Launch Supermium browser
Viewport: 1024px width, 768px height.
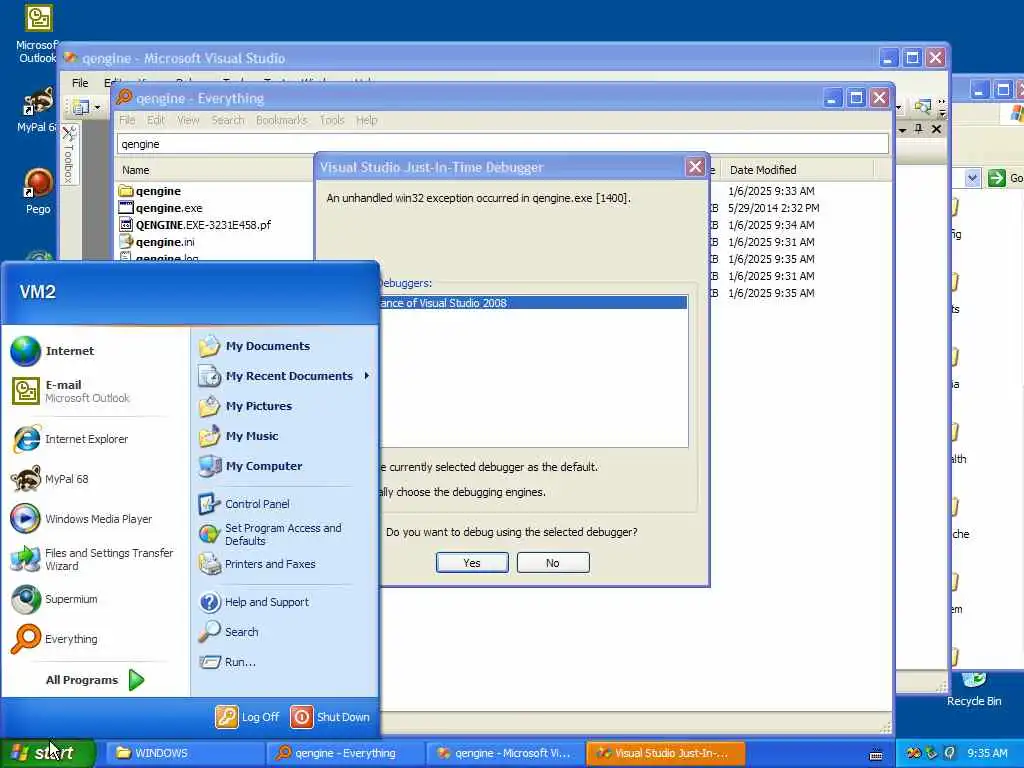[54, 599]
